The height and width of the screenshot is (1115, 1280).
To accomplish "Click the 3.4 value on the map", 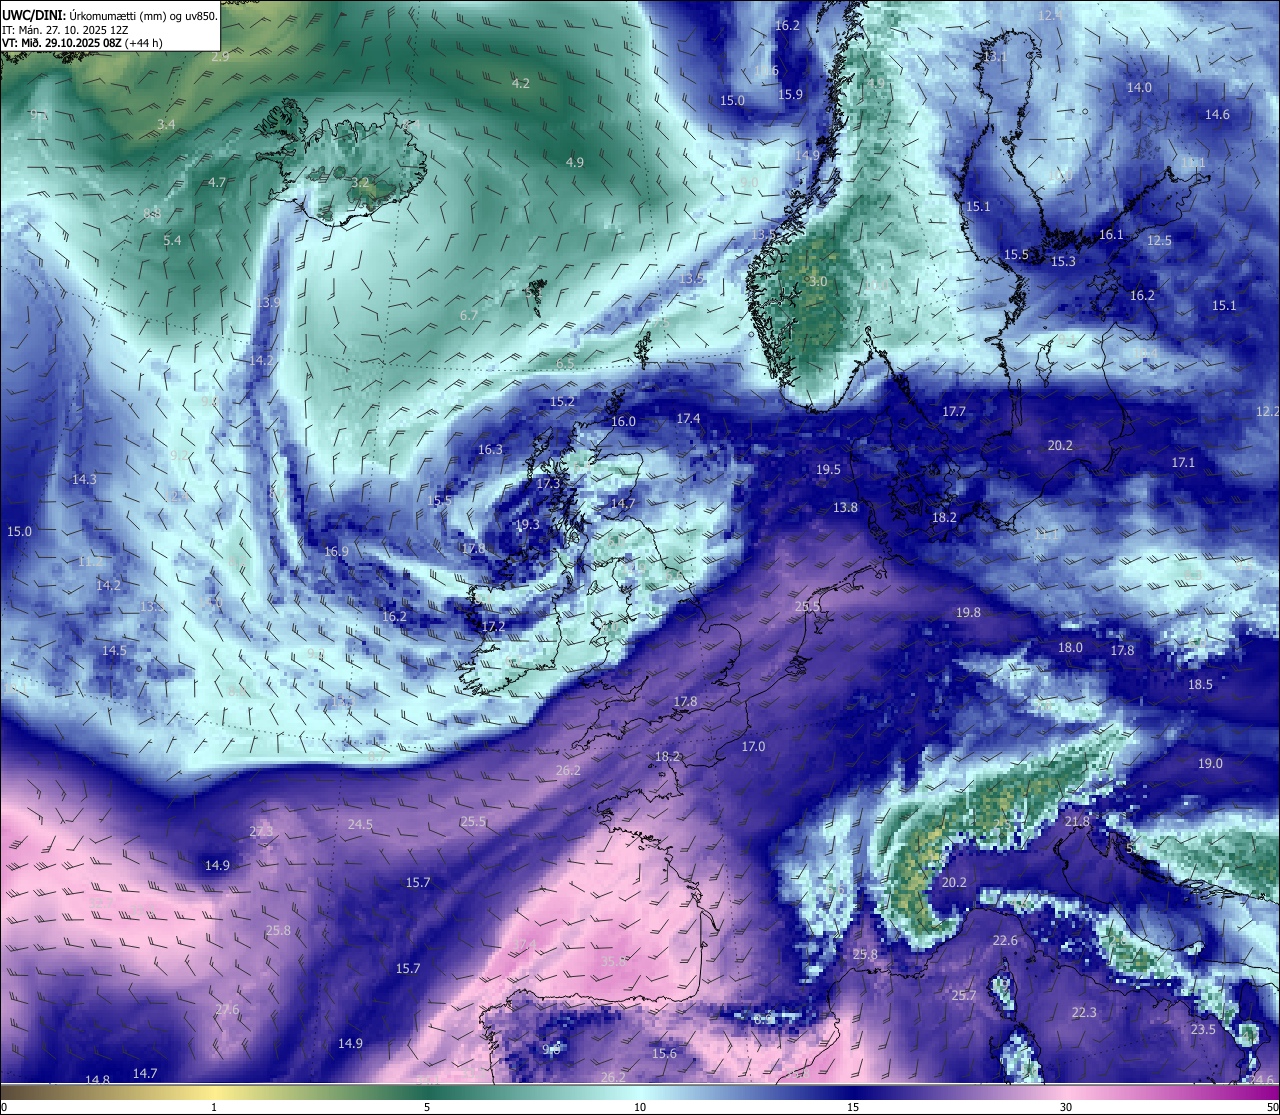I will pos(166,125).
